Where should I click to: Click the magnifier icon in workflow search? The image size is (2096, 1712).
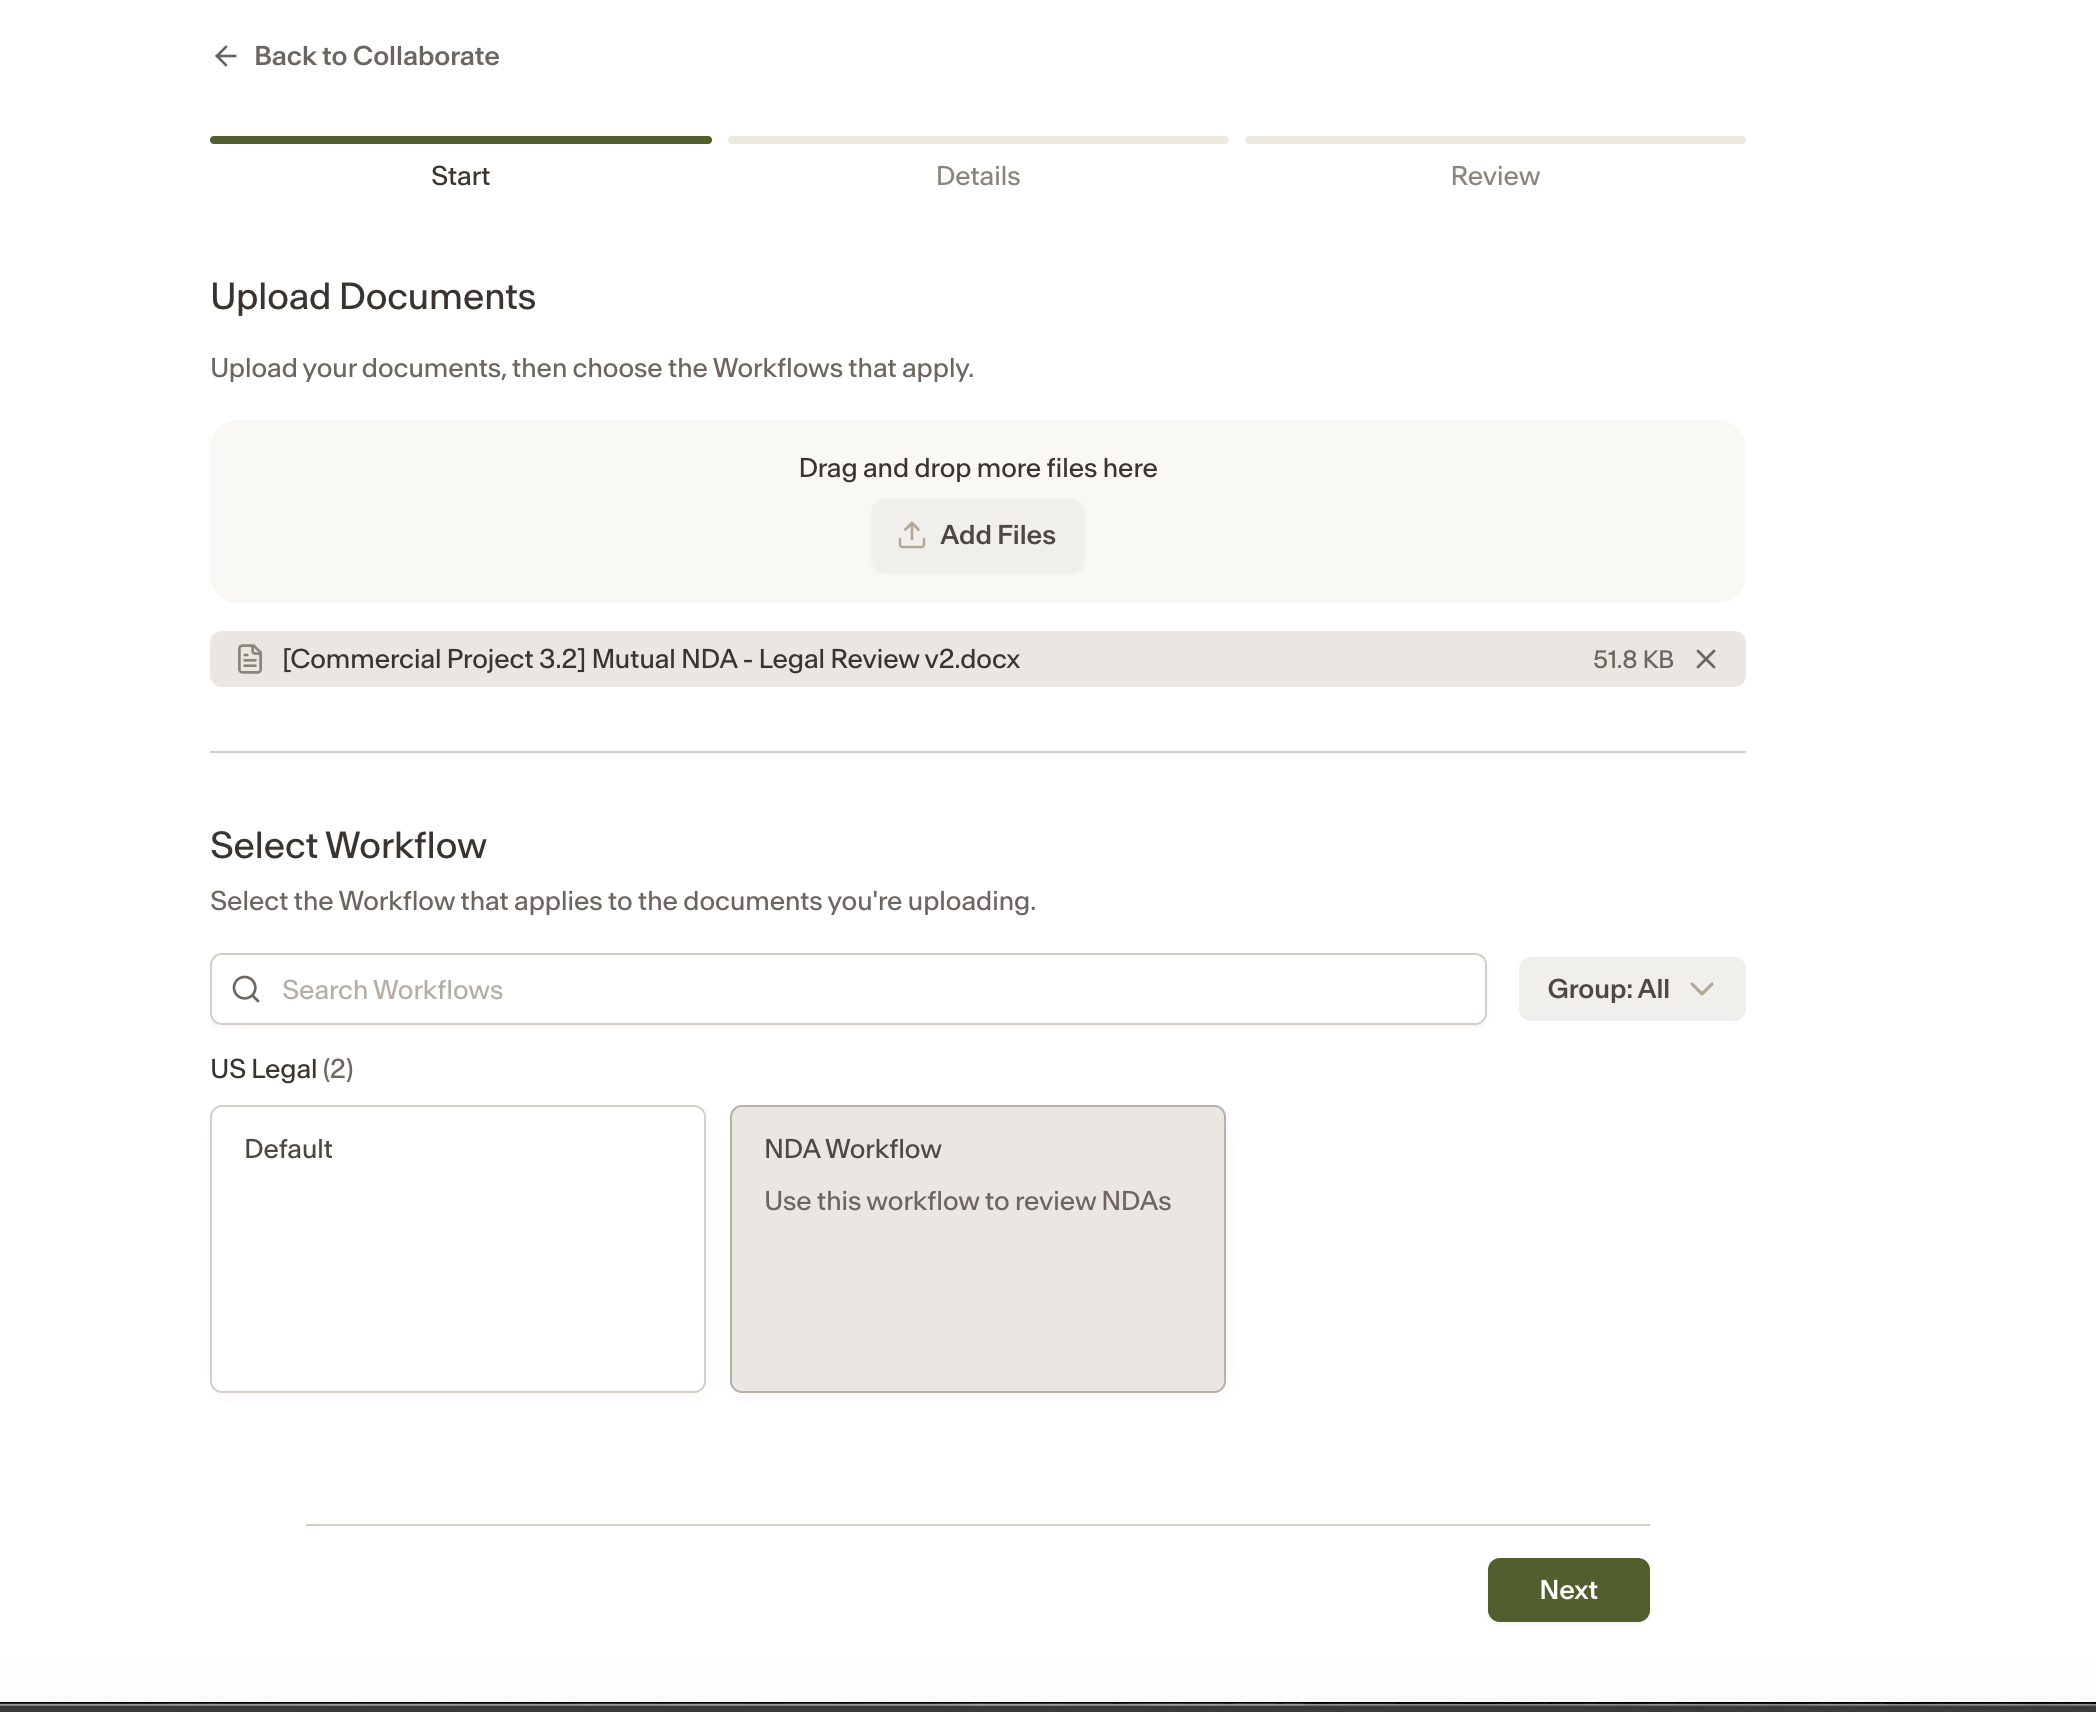pos(246,989)
